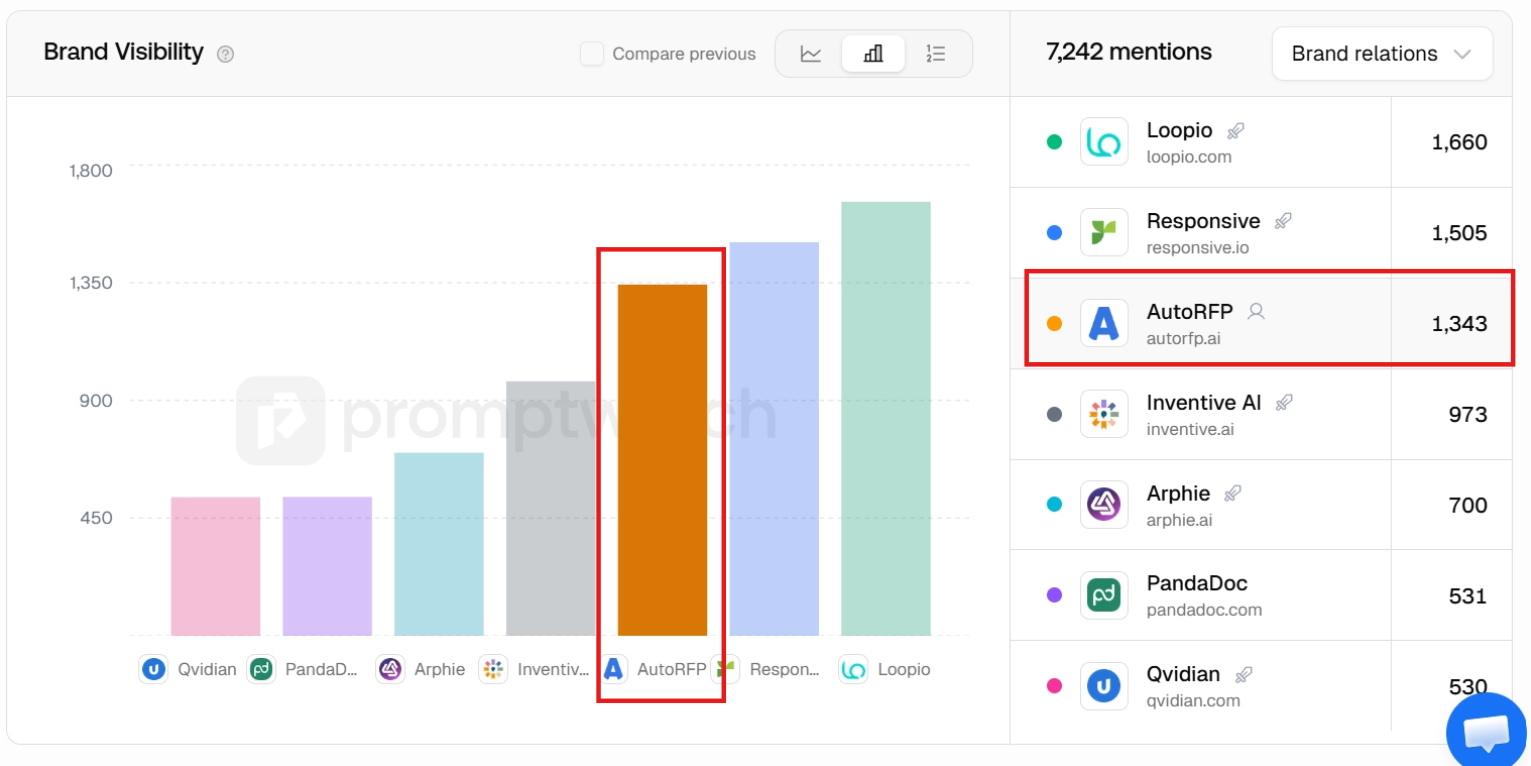The image size is (1531, 766).
Task: Click the Qvidian logo in mentions list
Action: pyautogui.click(x=1104, y=687)
